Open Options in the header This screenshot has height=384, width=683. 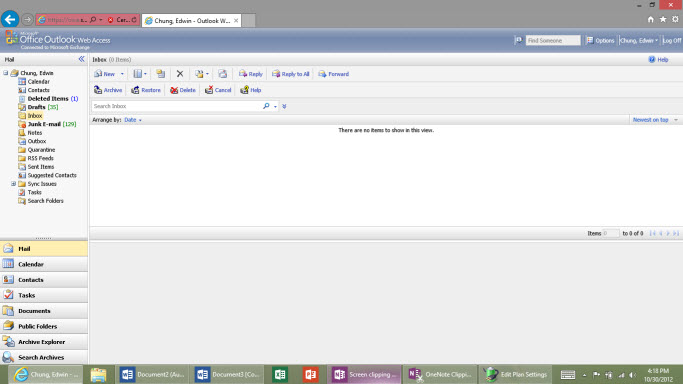click(600, 40)
